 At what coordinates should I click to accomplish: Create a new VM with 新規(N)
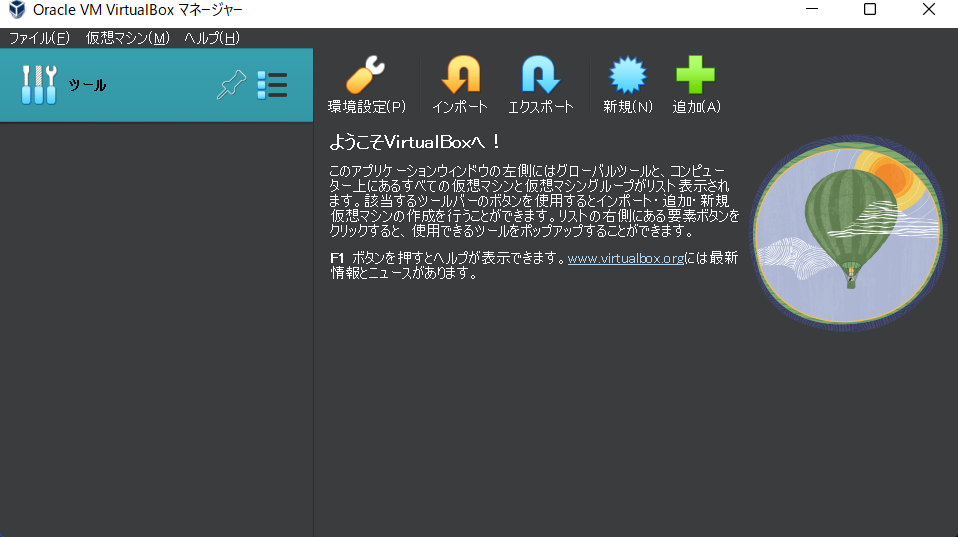(x=627, y=84)
